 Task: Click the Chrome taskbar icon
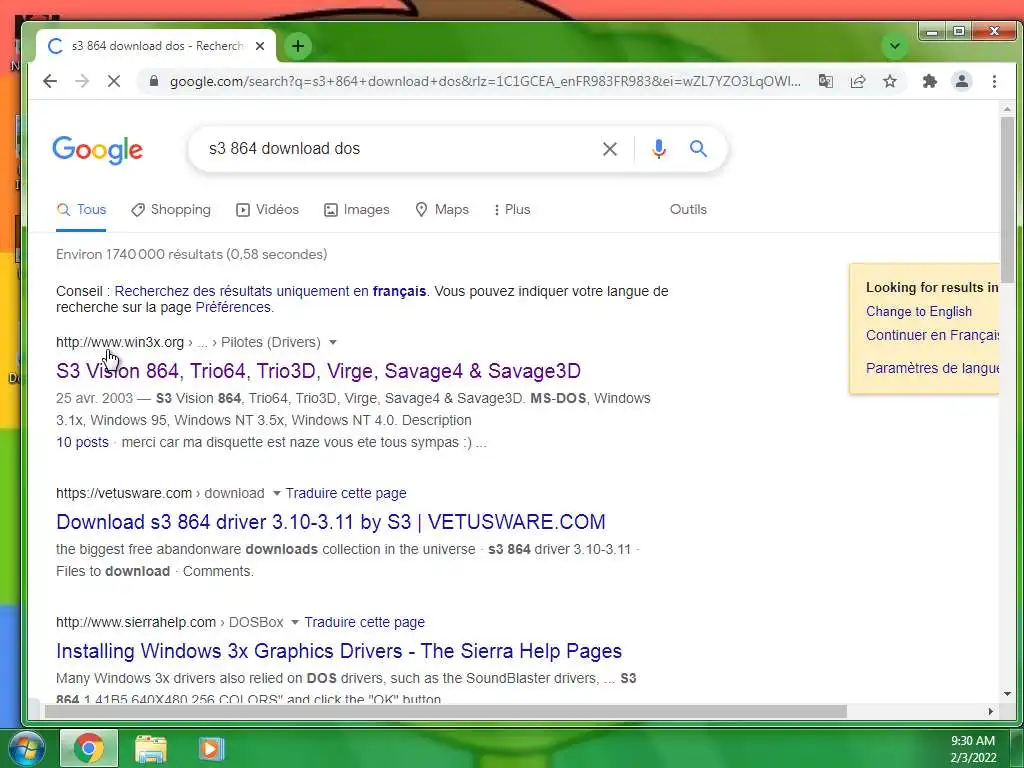point(89,748)
